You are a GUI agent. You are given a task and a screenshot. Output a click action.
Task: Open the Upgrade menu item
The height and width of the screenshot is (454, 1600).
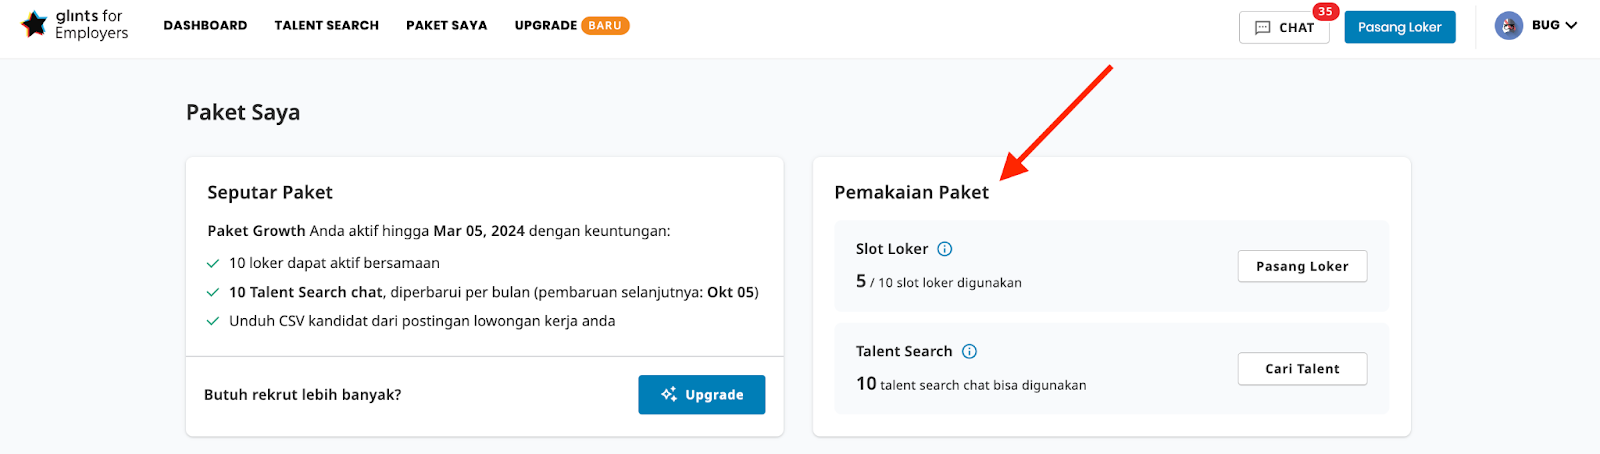point(546,26)
